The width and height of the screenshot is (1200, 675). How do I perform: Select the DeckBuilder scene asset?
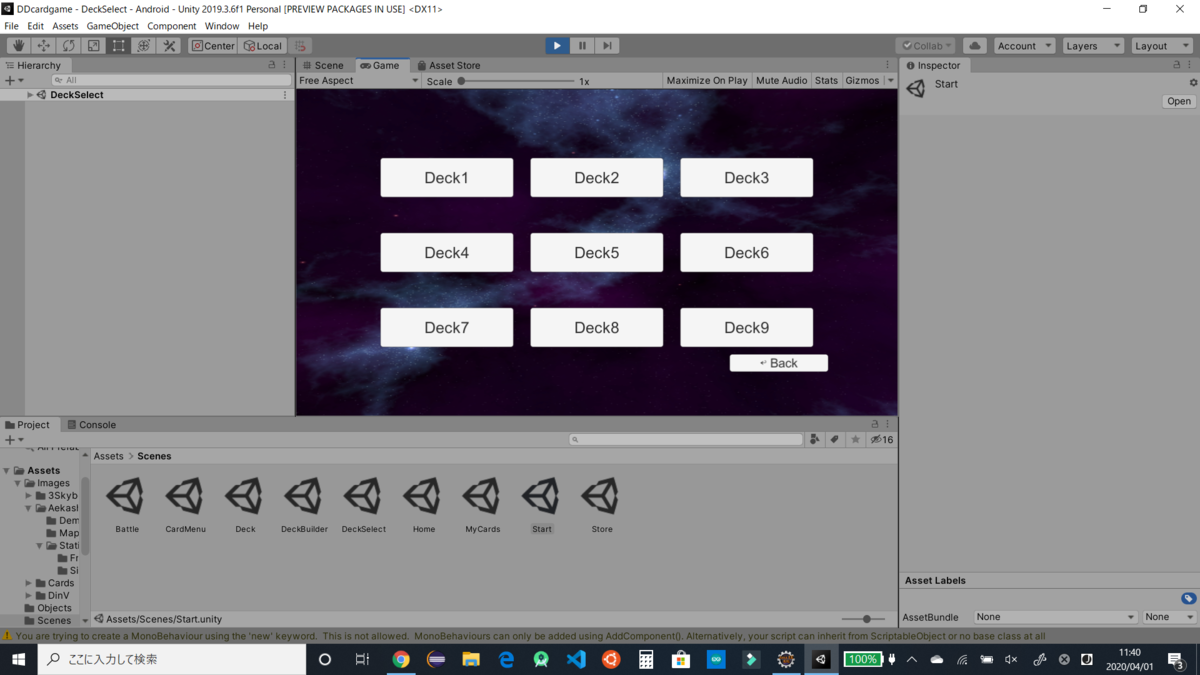click(x=304, y=505)
